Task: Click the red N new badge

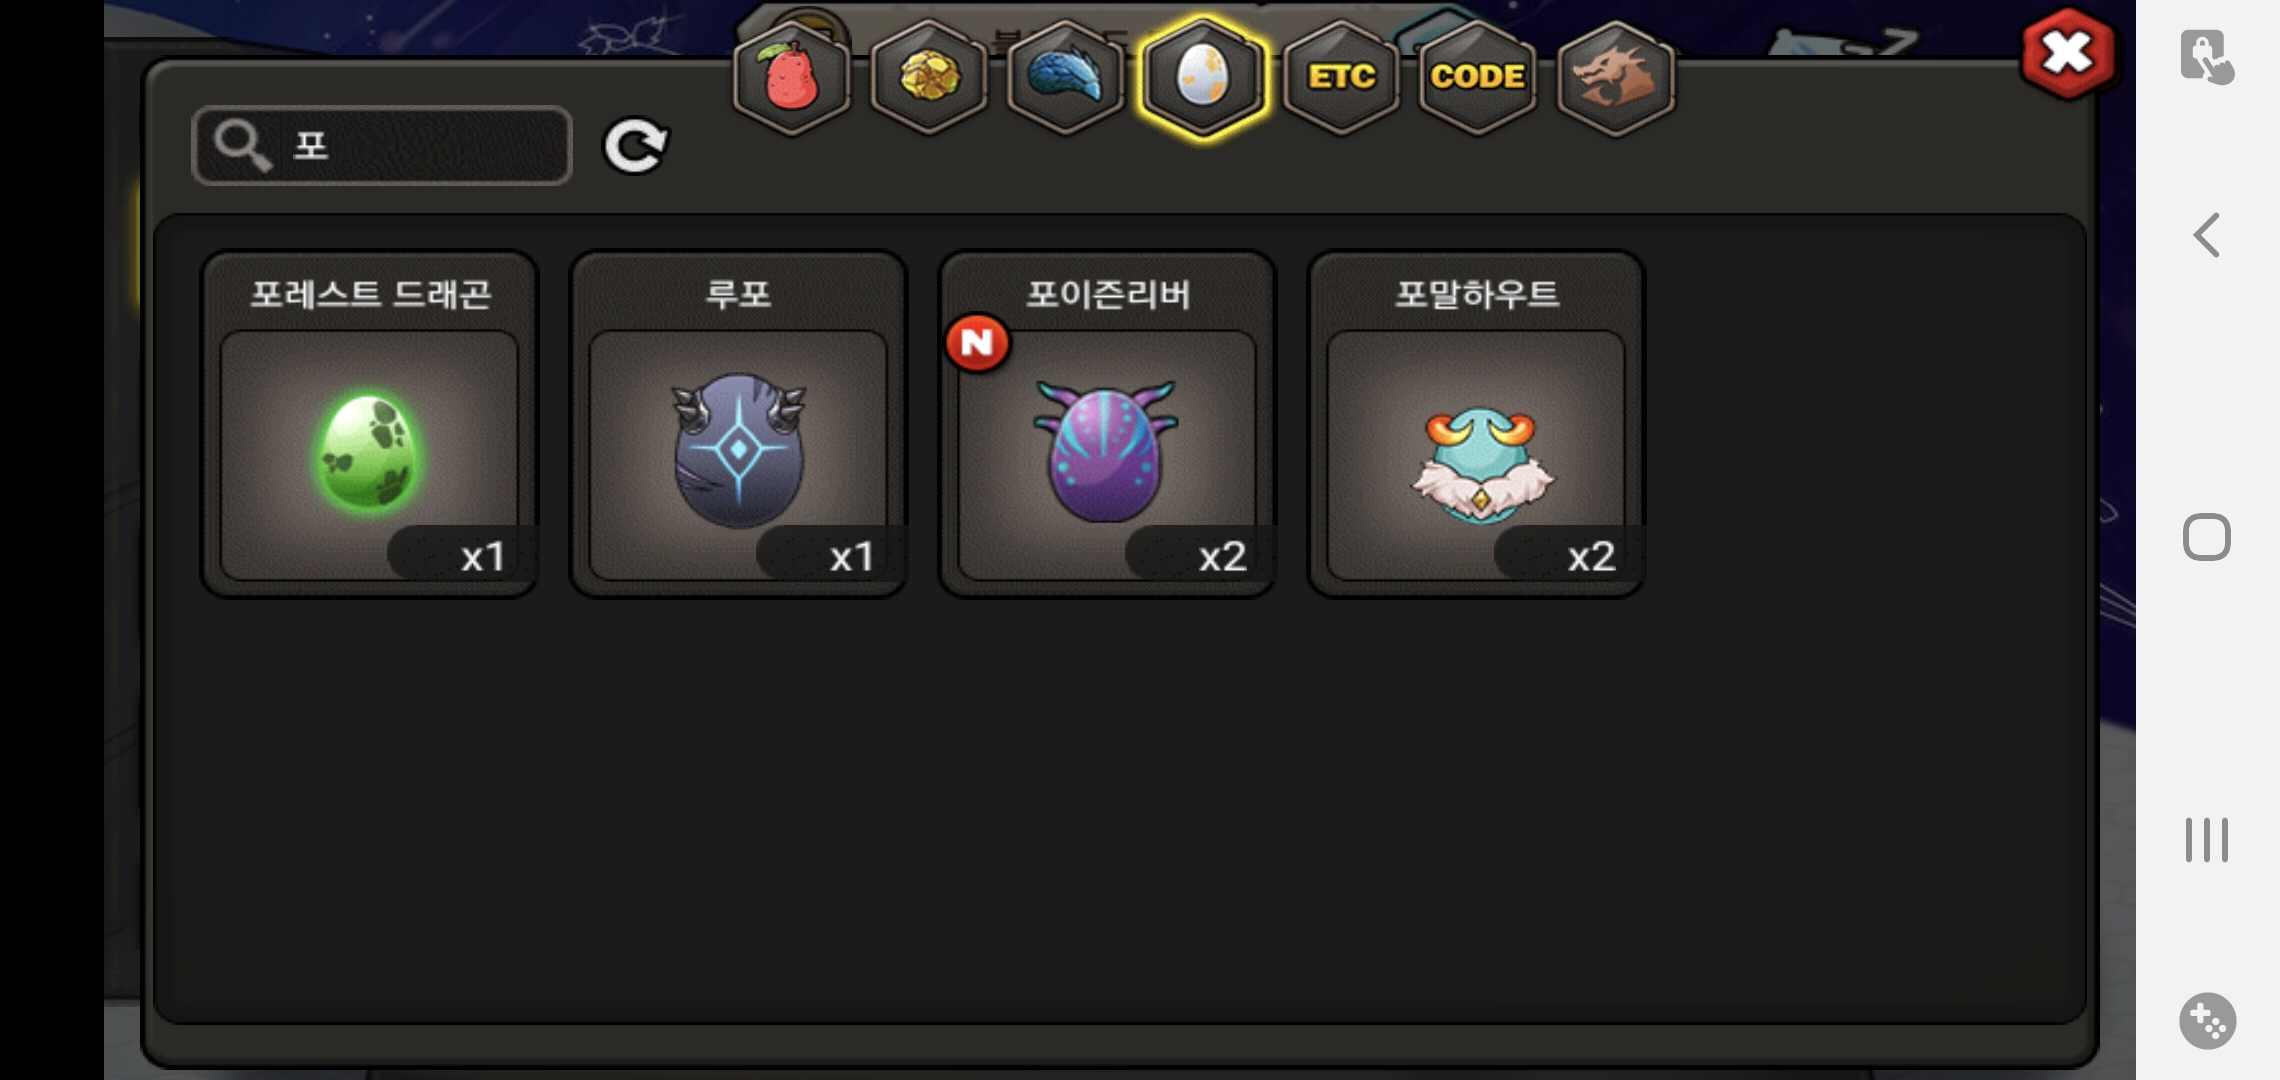Action: 977,343
